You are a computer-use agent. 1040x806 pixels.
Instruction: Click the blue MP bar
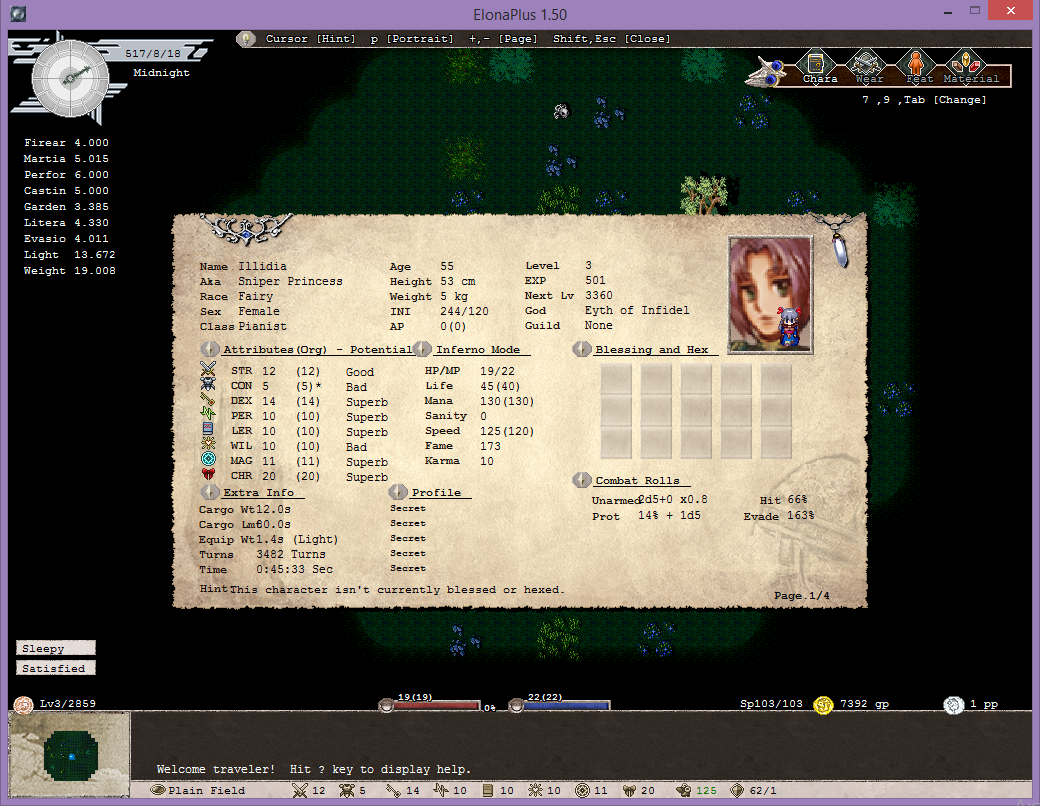566,706
